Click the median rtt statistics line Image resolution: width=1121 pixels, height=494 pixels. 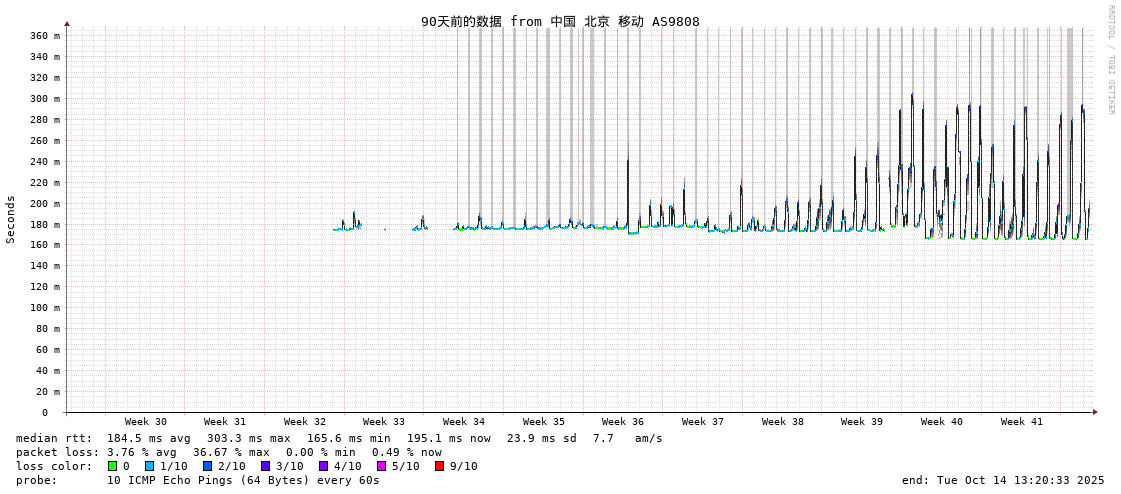click(339, 438)
